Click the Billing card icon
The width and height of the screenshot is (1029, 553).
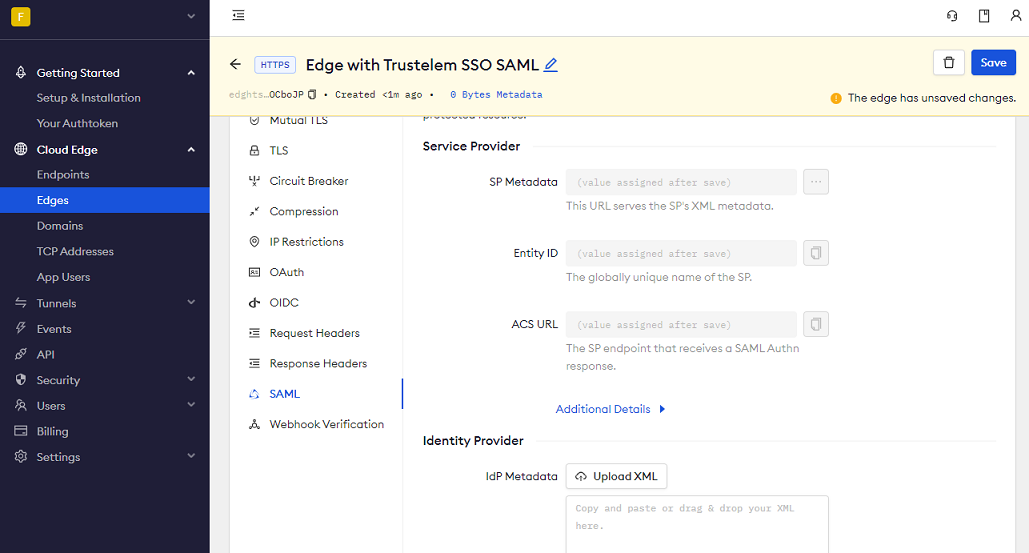click(21, 430)
